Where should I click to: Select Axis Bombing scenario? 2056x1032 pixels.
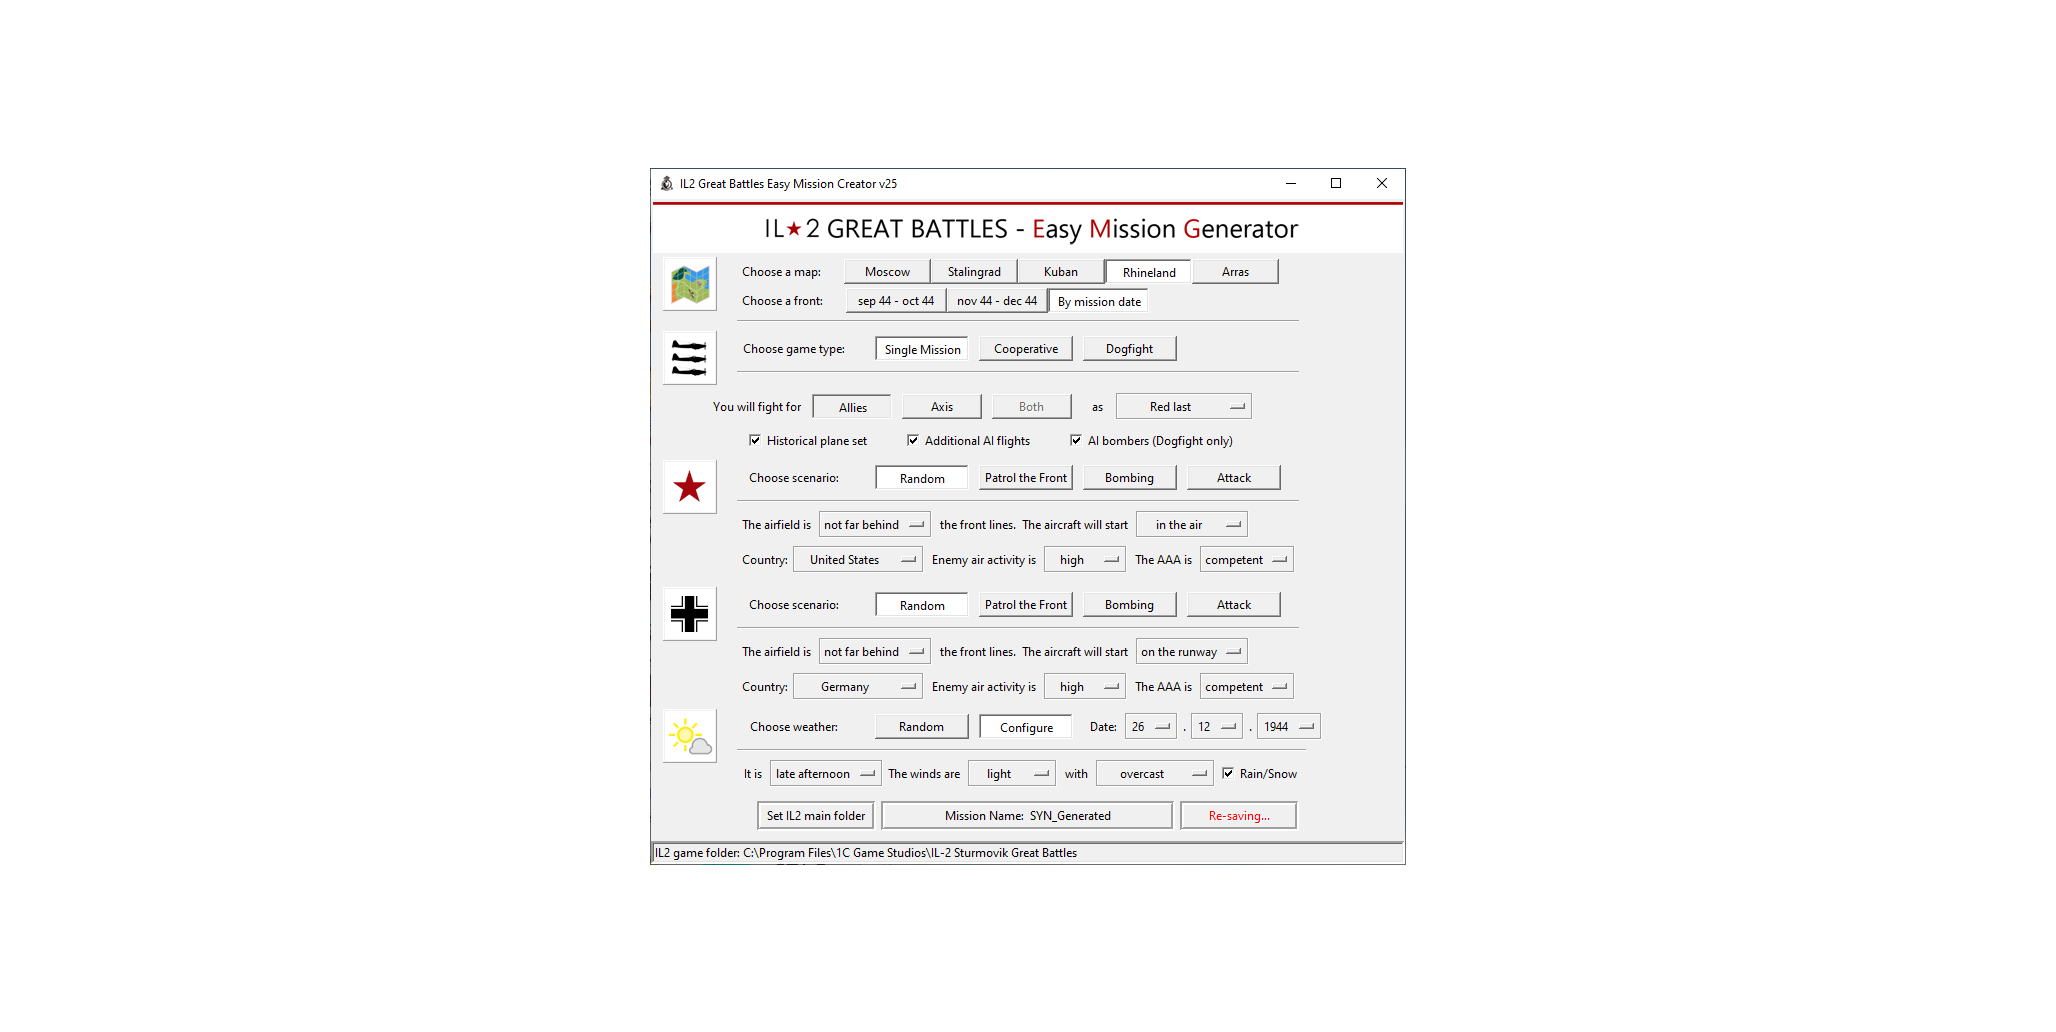tap(1130, 605)
